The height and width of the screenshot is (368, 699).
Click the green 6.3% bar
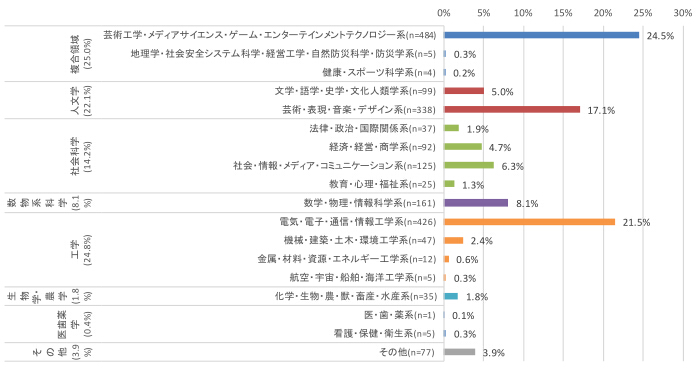(469, 165)
